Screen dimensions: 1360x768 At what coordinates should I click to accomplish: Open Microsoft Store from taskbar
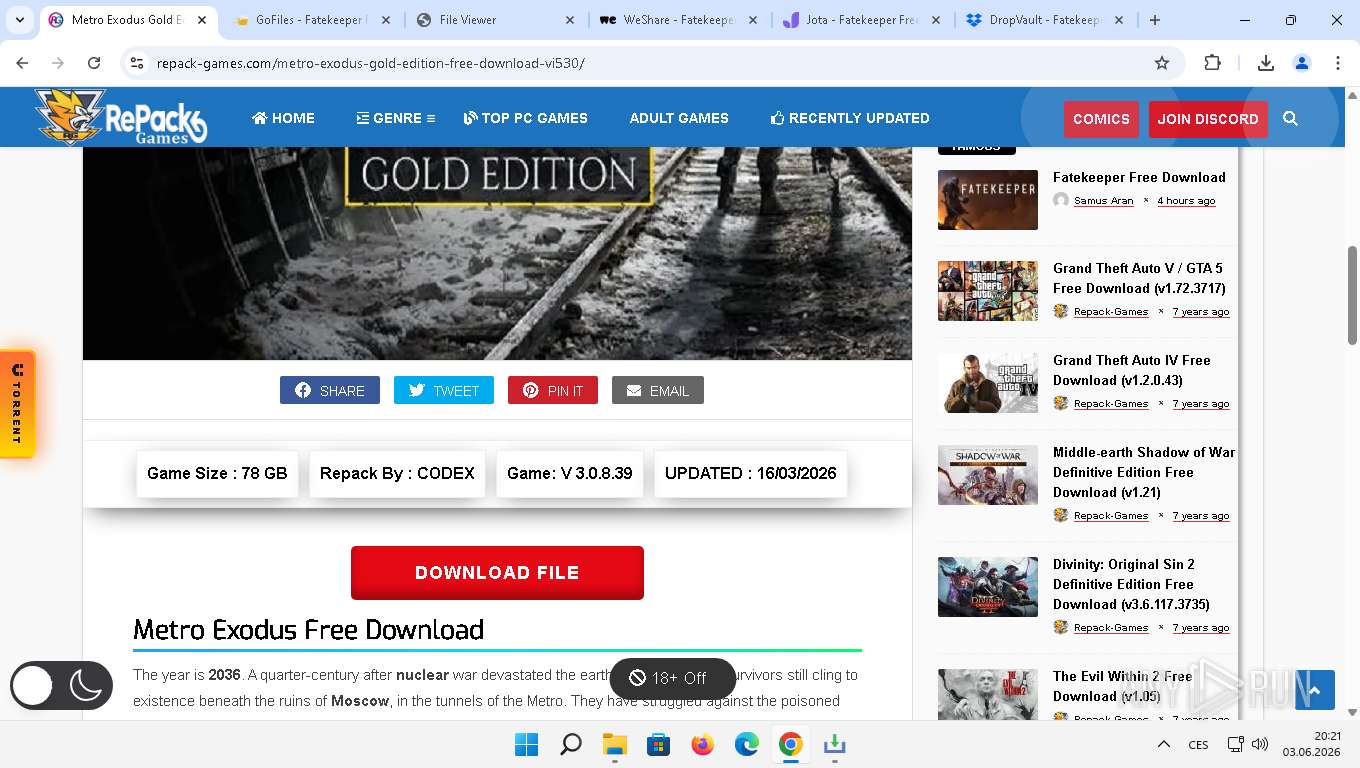click(658, 744)
